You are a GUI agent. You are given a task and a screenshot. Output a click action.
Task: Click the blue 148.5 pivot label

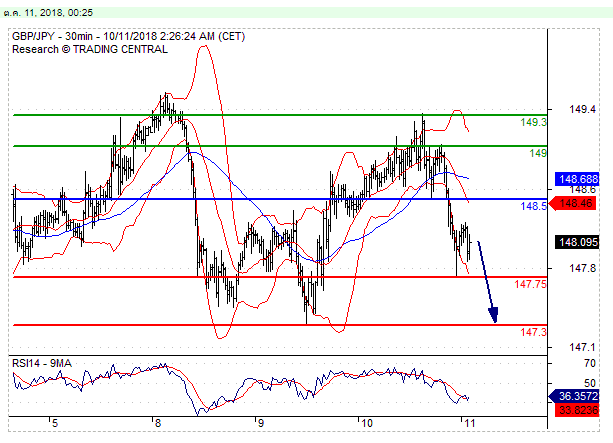coord(534,206)
